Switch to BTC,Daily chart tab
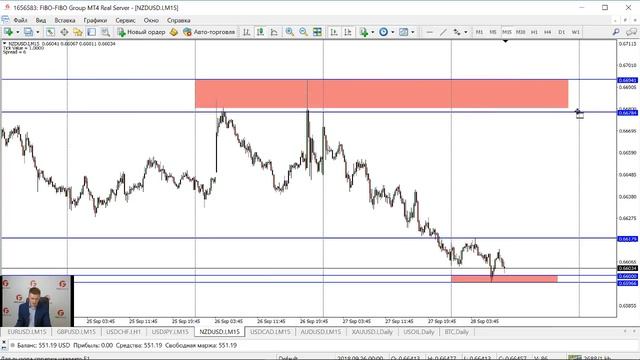The width and height of the screenshot is (640, 360). [456, 332]
